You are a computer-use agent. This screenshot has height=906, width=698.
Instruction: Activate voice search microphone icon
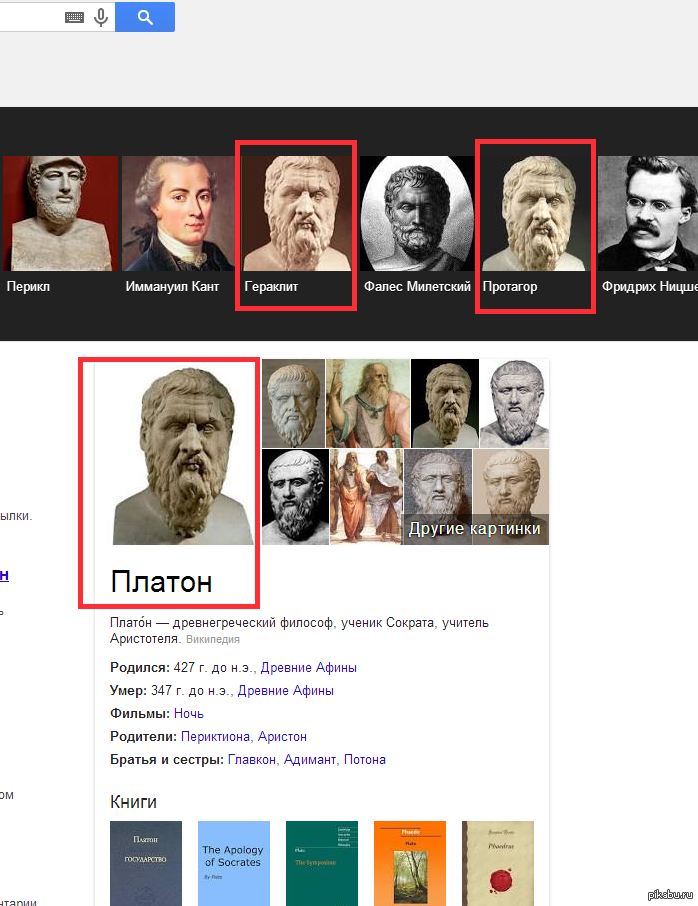coord(101,17)
